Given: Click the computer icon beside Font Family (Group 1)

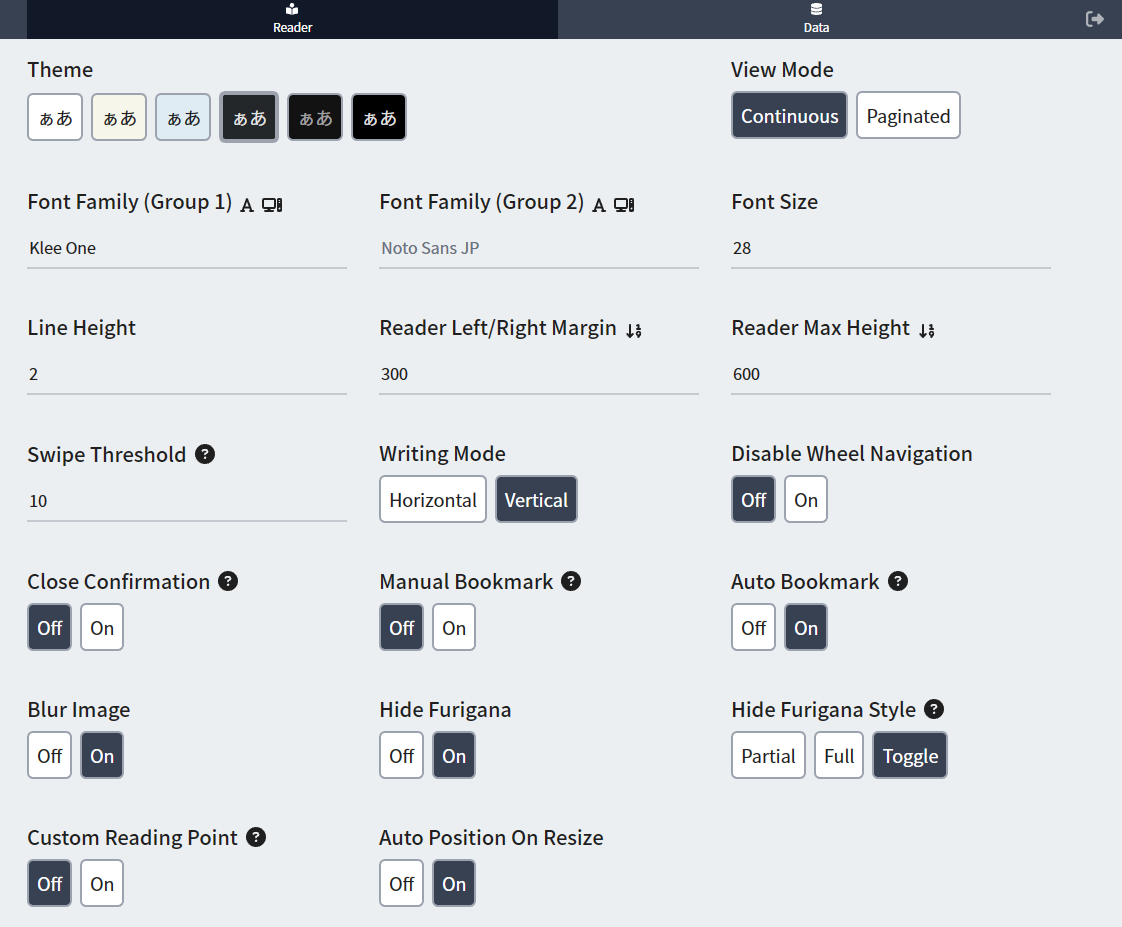Looking at the screenshot, I should (x=272, y=204).
